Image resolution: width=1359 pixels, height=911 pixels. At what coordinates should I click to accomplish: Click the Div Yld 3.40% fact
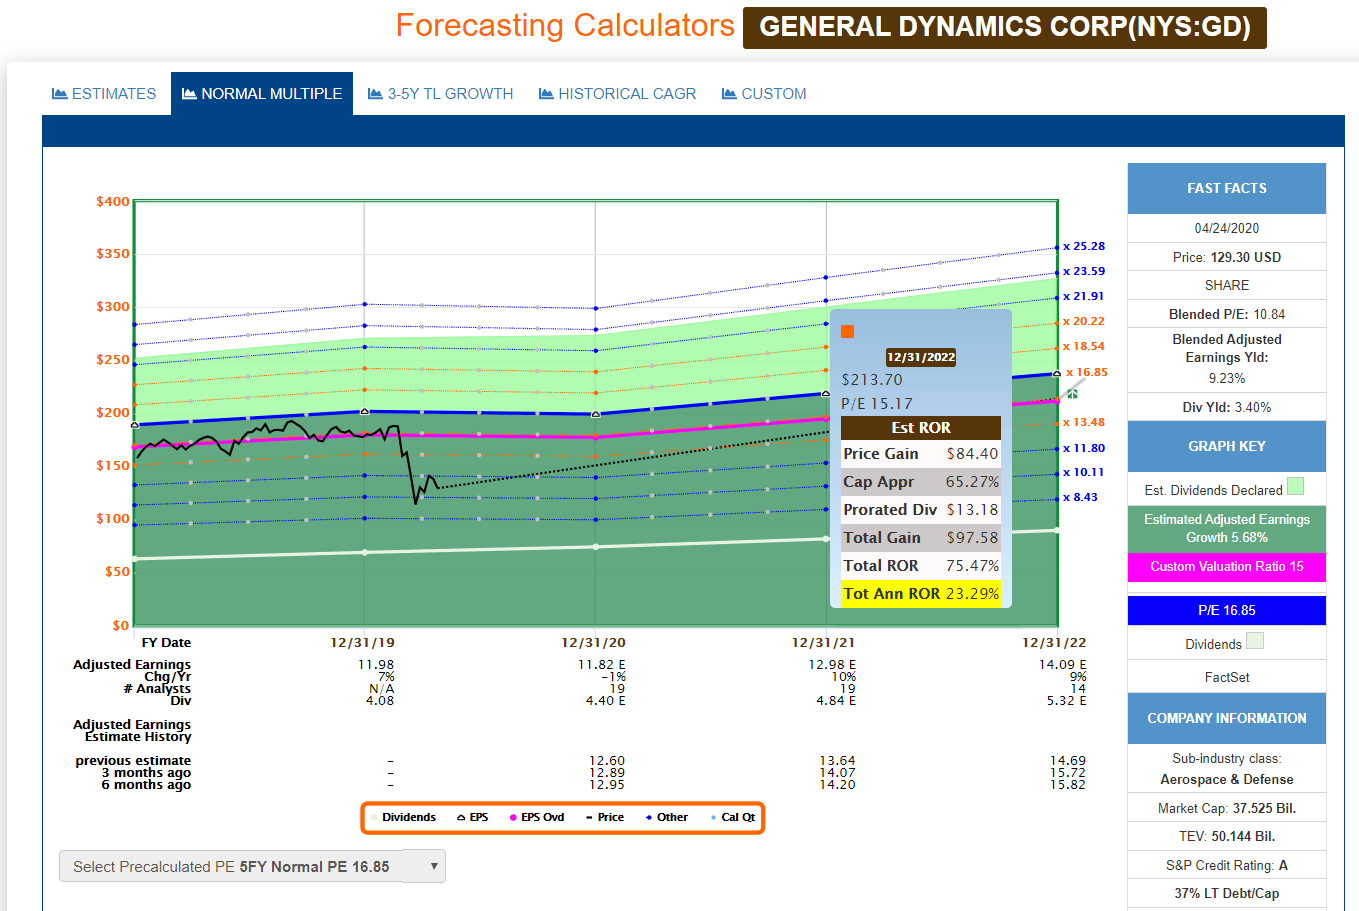click(x=1227, y=407)
